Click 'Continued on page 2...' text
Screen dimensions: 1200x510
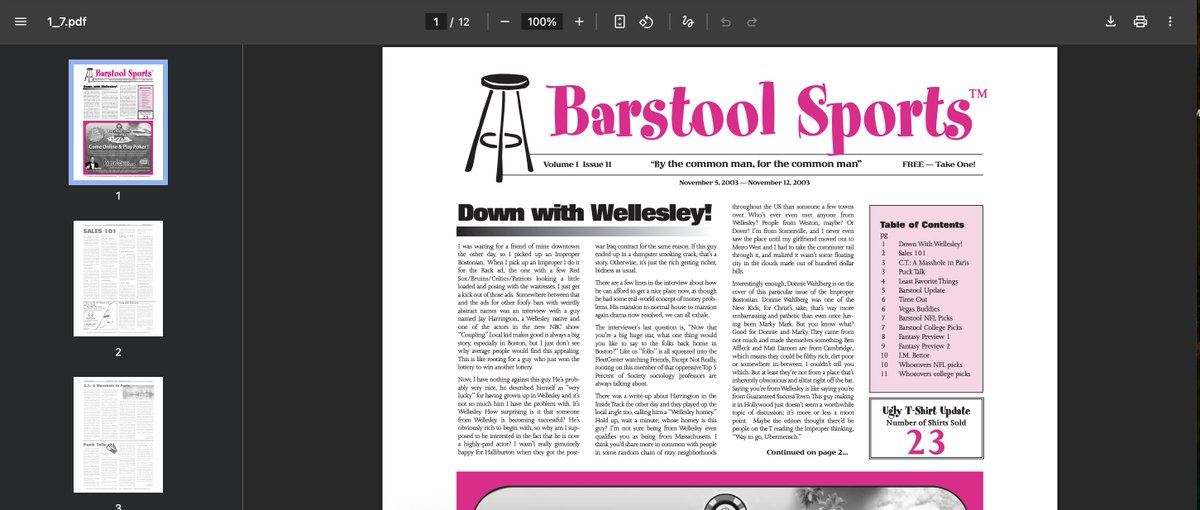(806, 452)
